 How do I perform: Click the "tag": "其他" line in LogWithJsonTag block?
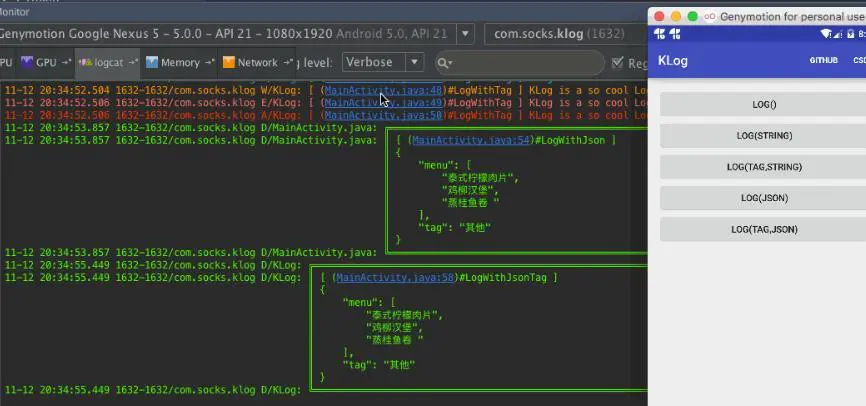click(378, 365)
